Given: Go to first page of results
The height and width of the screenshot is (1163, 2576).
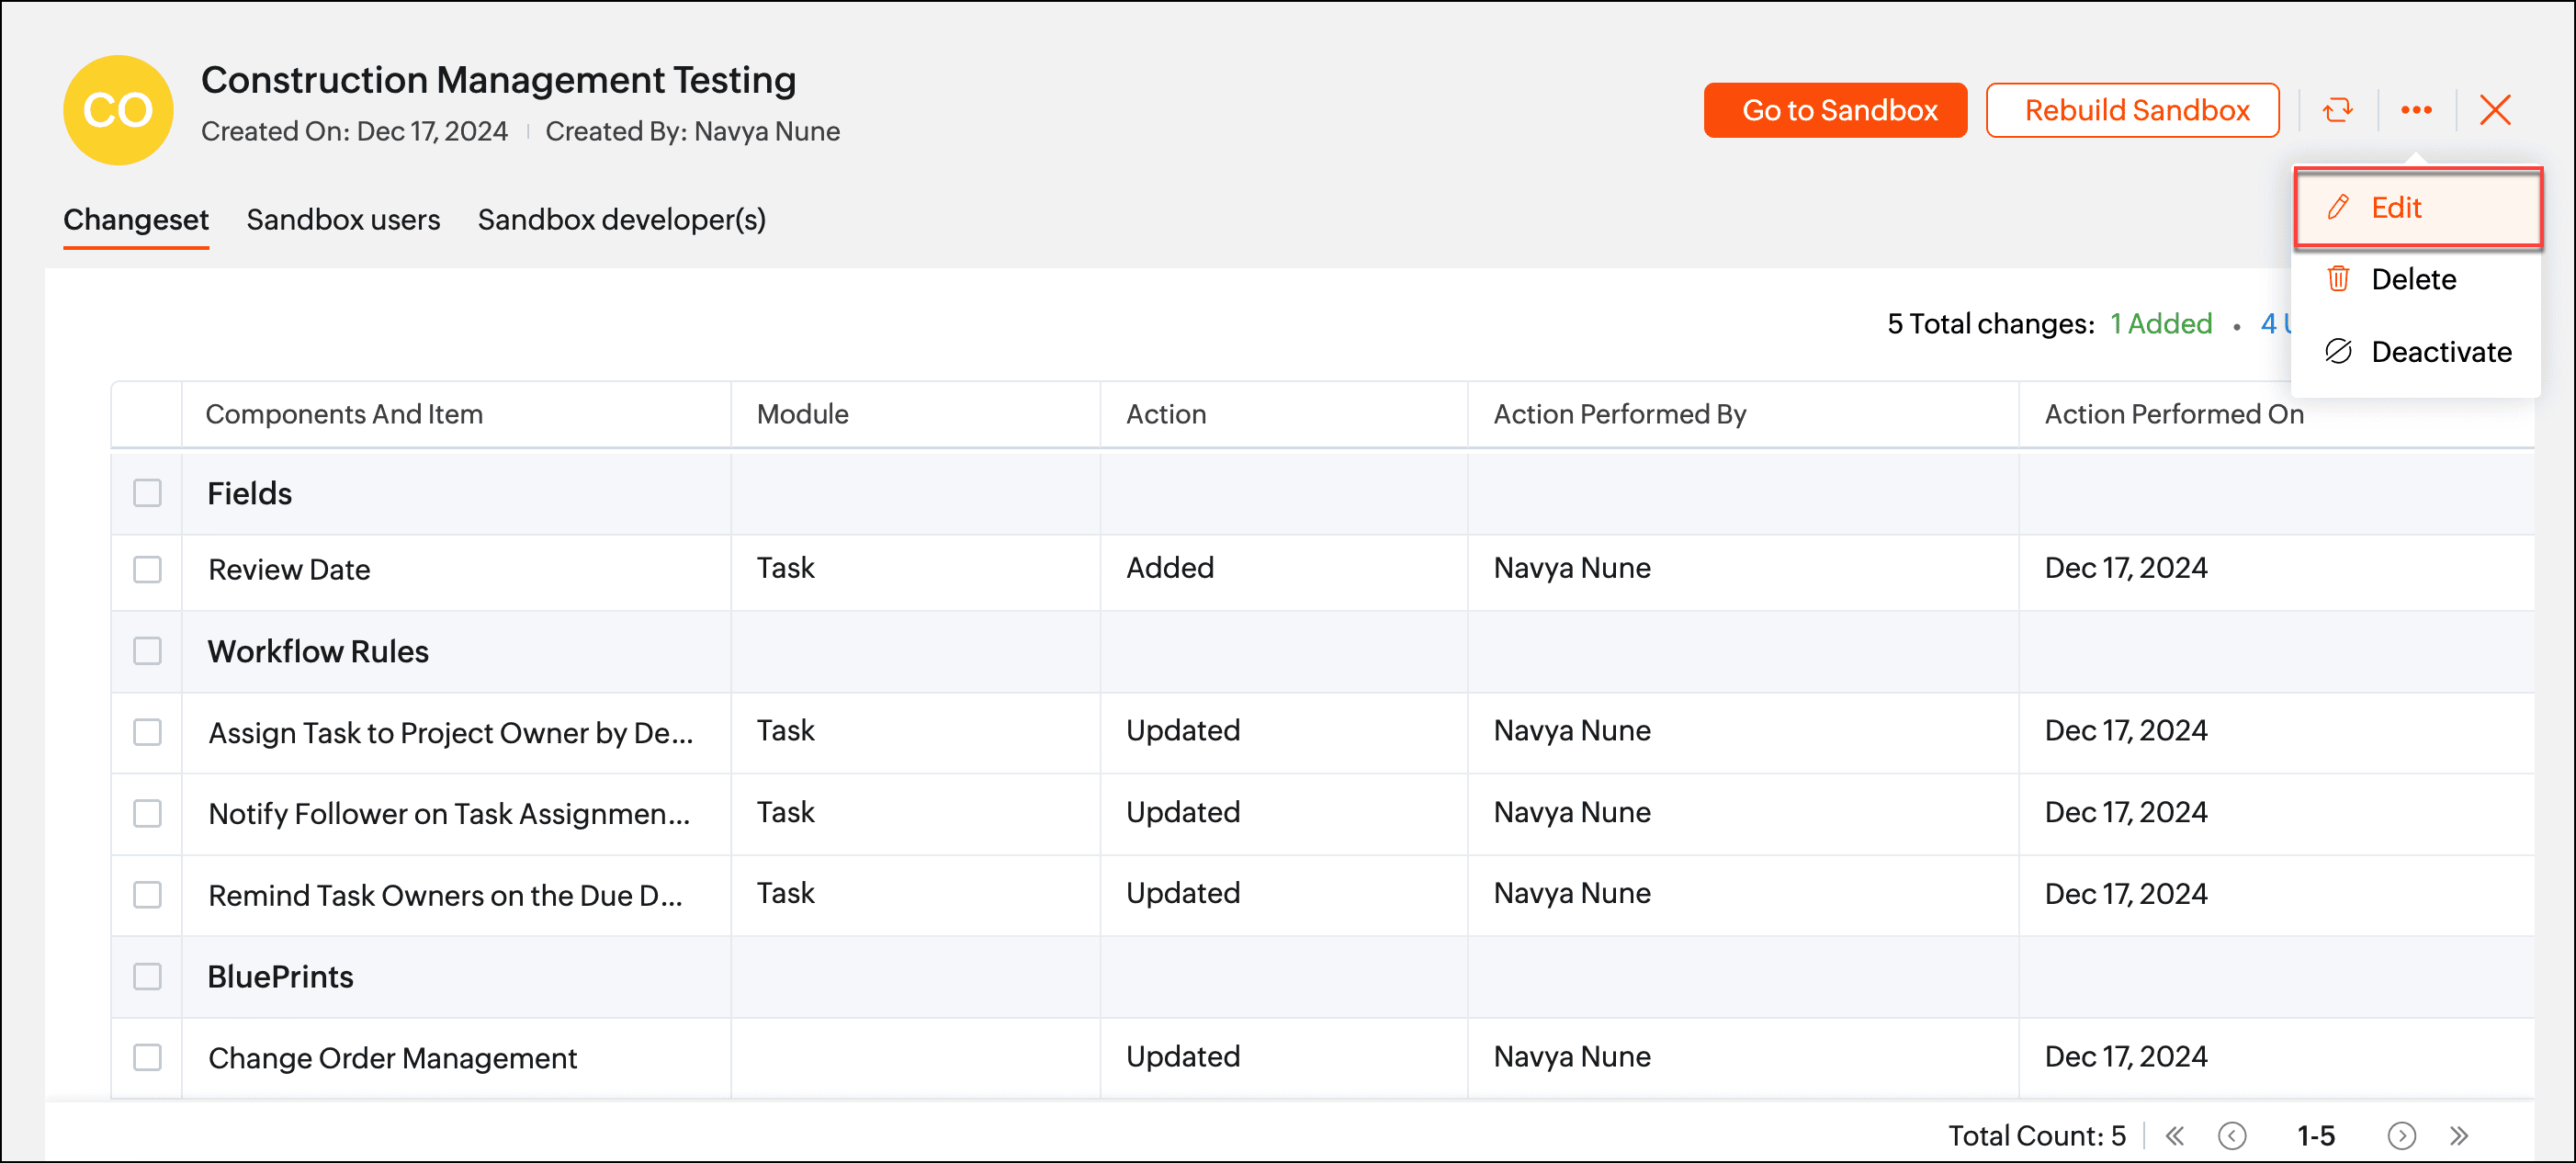Looking at the screenshot, I should tap(2174, 1135).
